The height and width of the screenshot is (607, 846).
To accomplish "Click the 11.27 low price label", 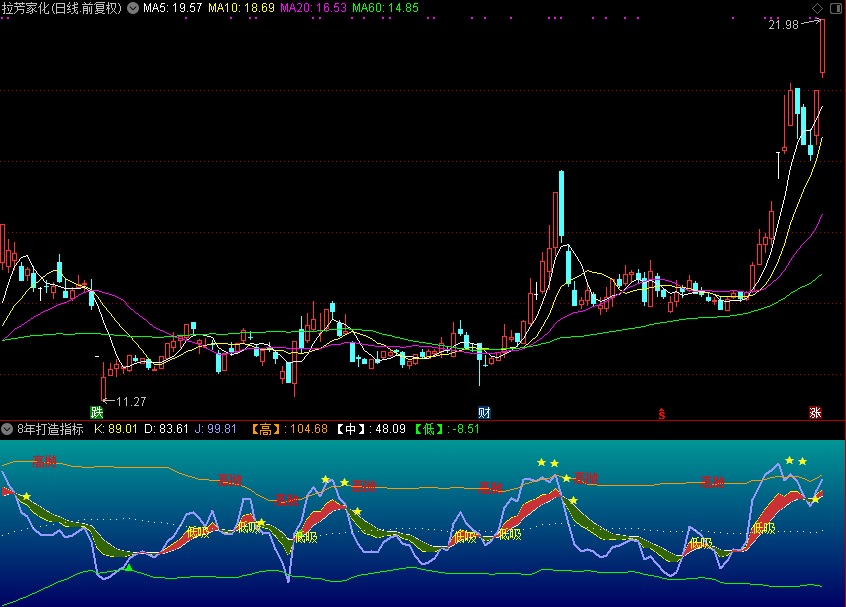I will (x=131, y=401).
